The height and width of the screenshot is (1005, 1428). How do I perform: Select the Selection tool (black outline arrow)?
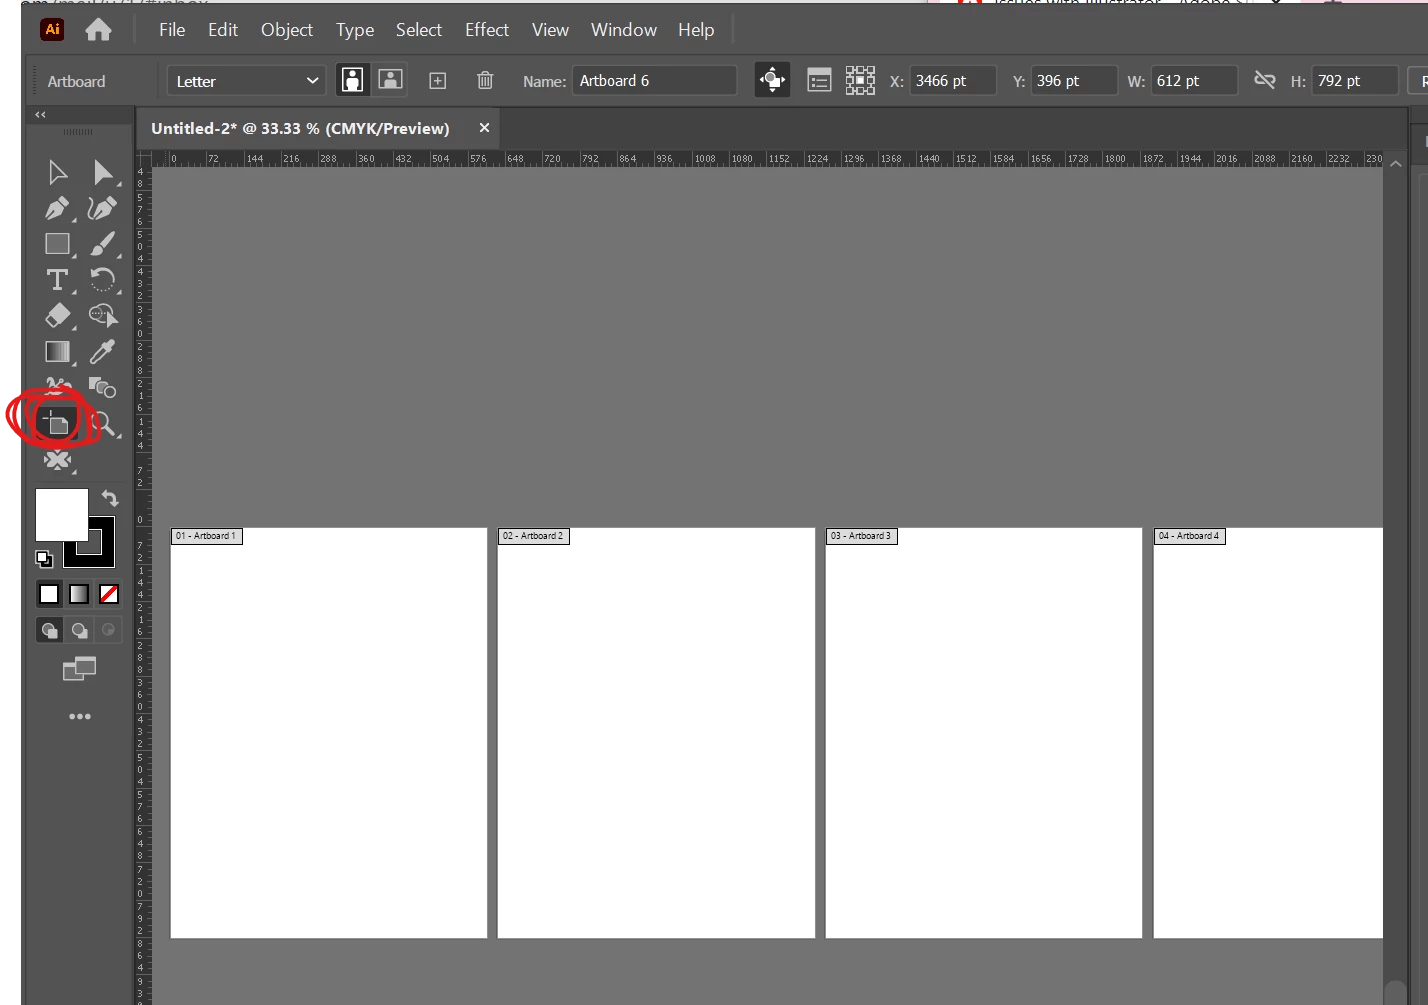[x=57, y=173]
